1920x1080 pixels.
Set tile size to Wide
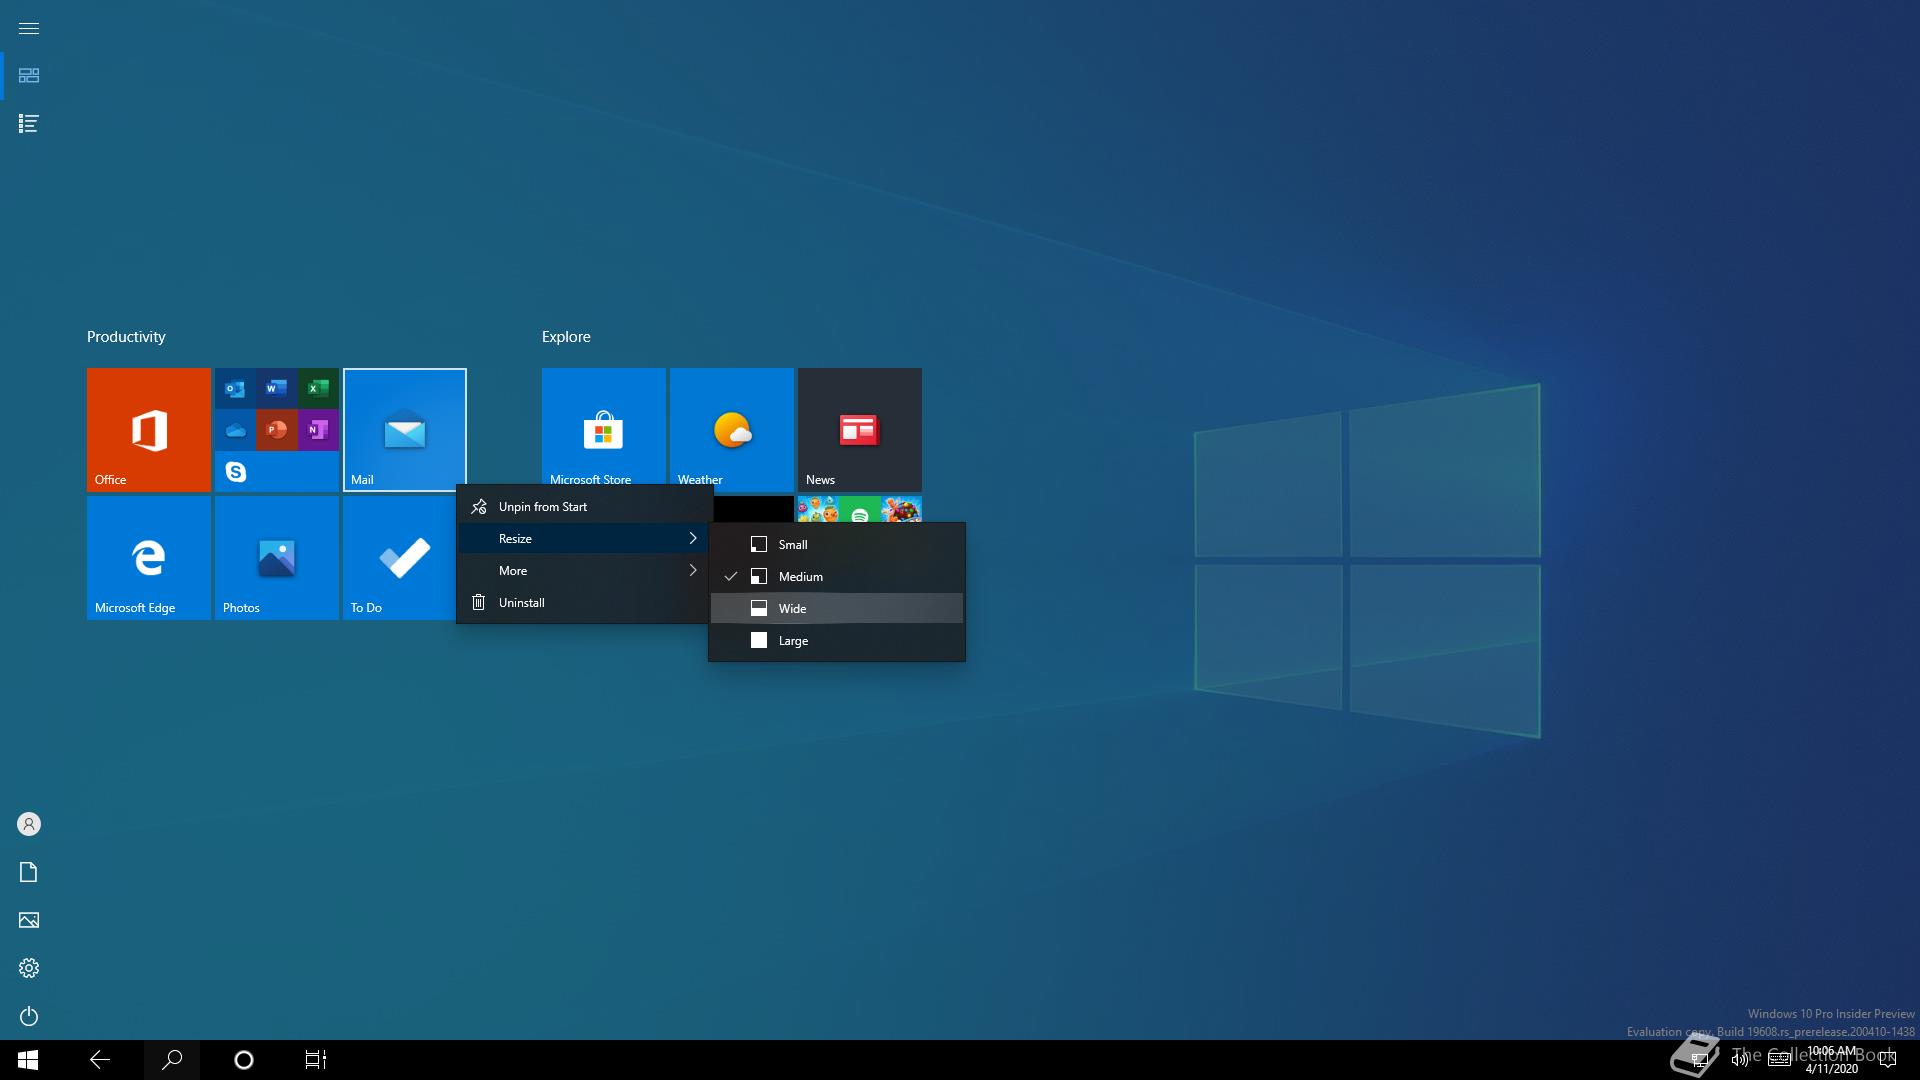point(837,609)
